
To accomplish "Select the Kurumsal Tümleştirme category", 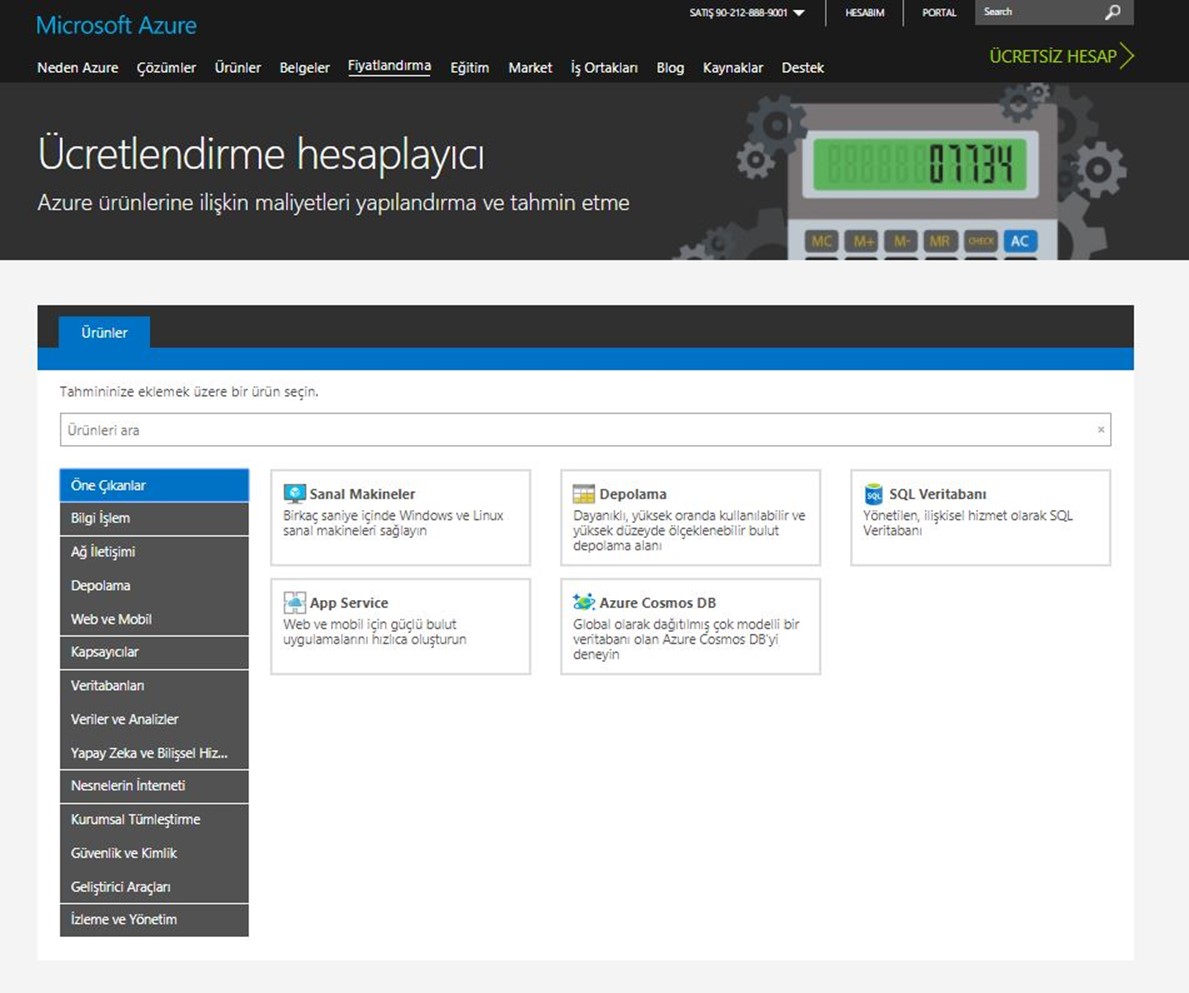I will [154, 819].
